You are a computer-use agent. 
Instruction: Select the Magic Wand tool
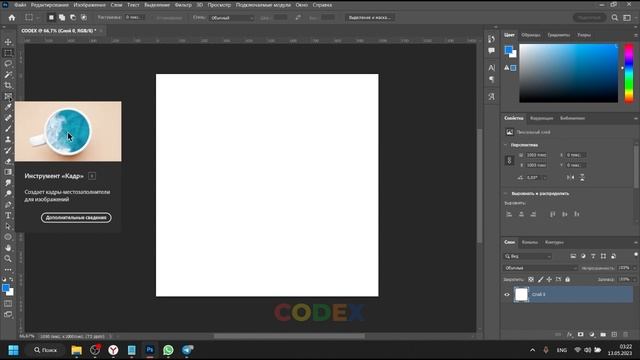click(8, 75)
